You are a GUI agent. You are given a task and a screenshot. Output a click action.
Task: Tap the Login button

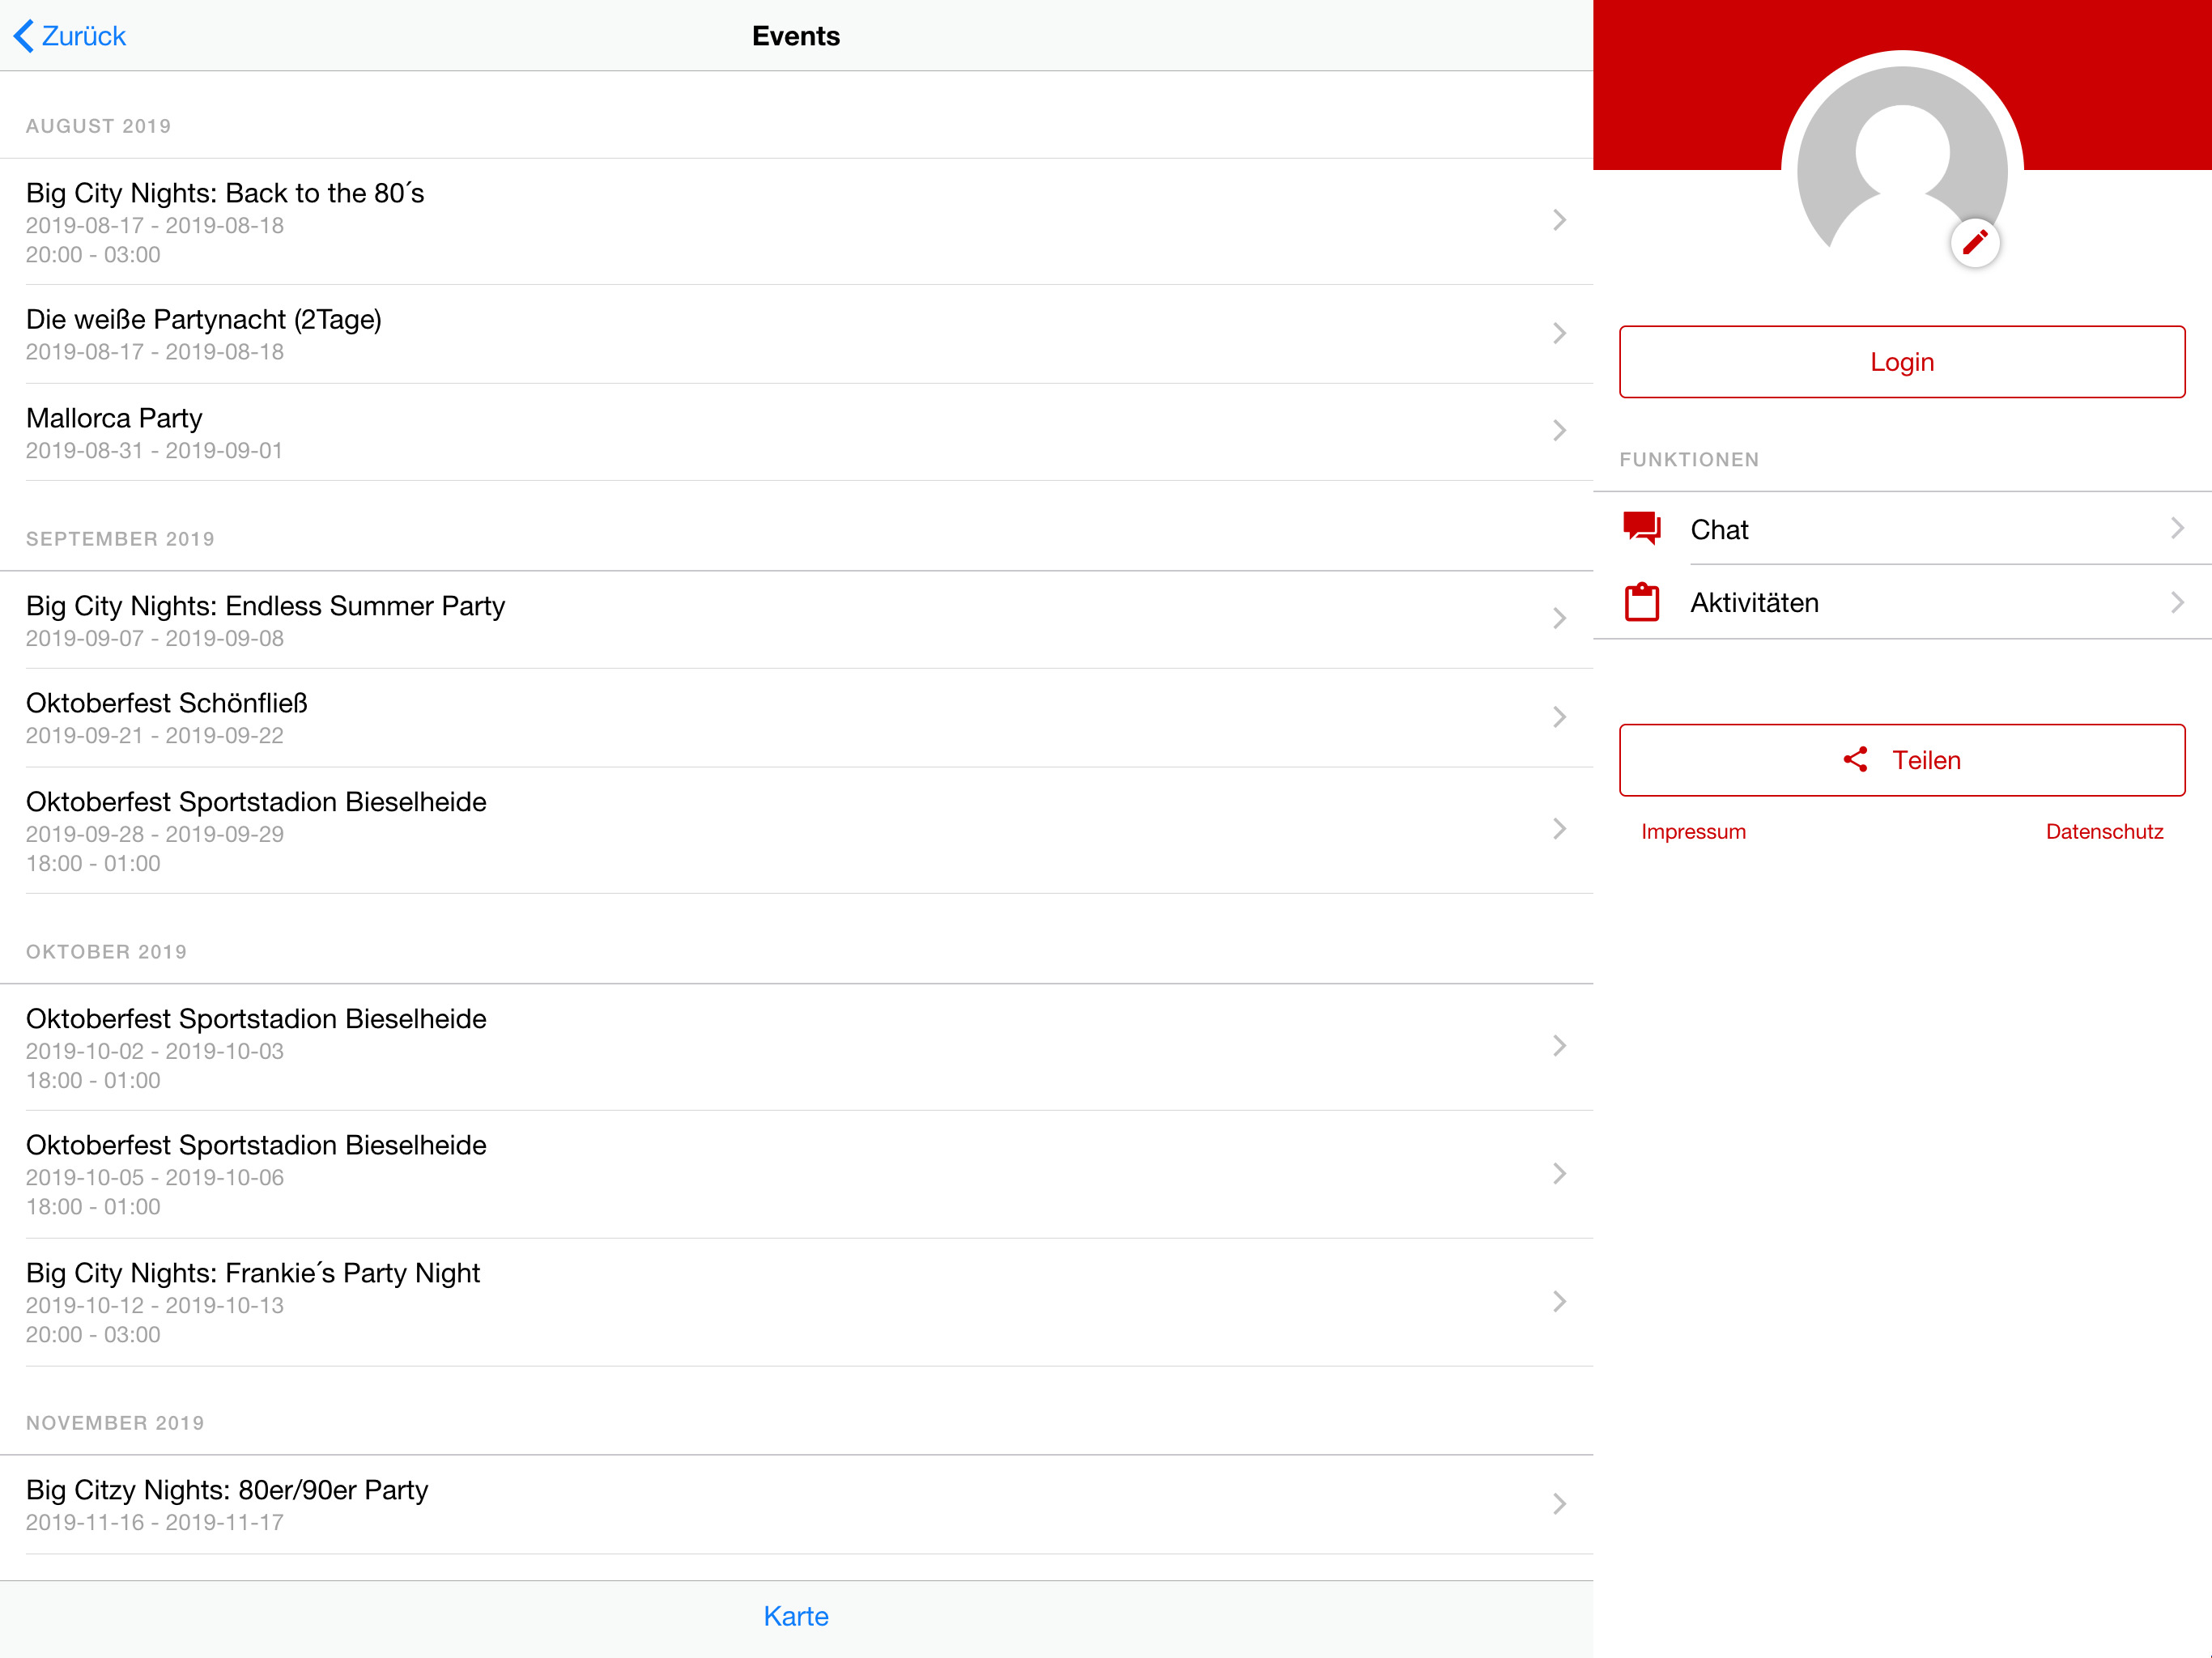pos(1902,362)
